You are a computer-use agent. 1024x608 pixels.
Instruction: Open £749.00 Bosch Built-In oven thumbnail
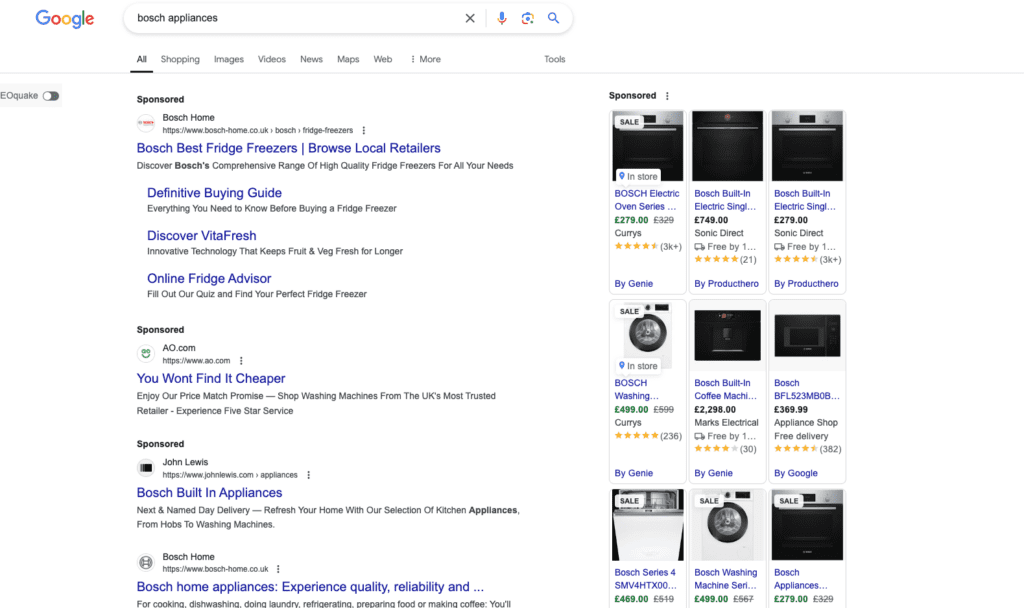point(728,146)
